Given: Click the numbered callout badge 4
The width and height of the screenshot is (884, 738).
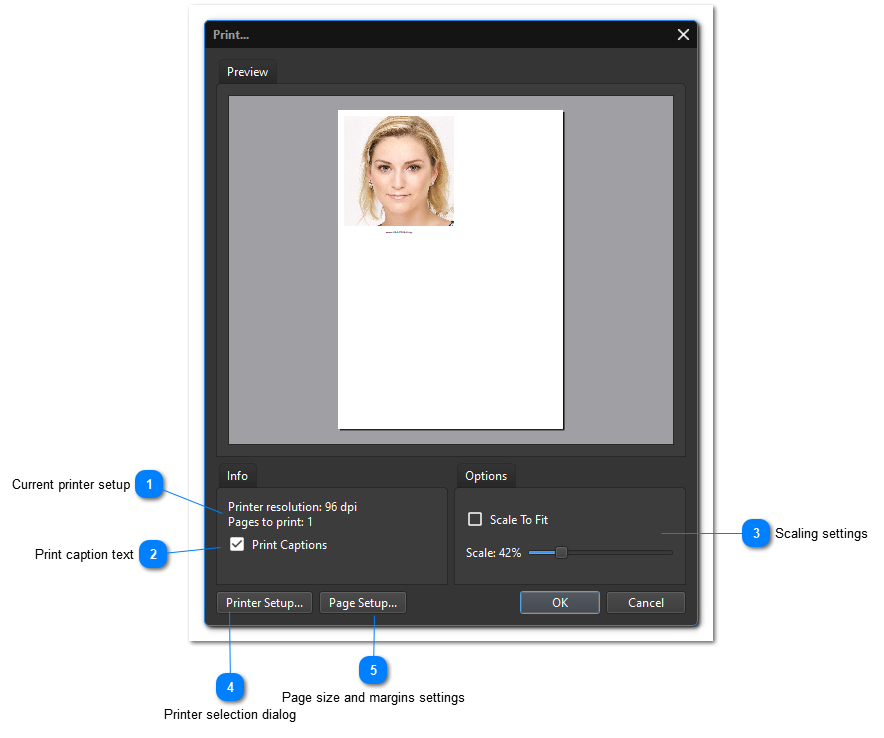Looking at the screenshot, I should click(230, 687).
